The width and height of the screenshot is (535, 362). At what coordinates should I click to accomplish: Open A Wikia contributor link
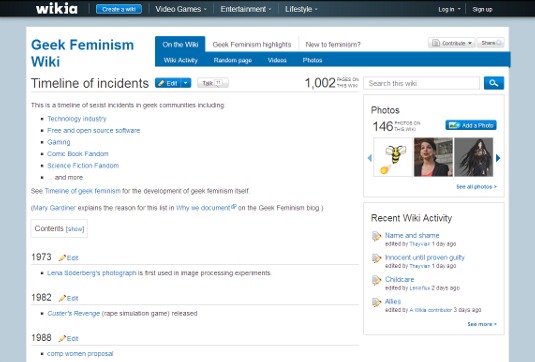click(431, 310)
